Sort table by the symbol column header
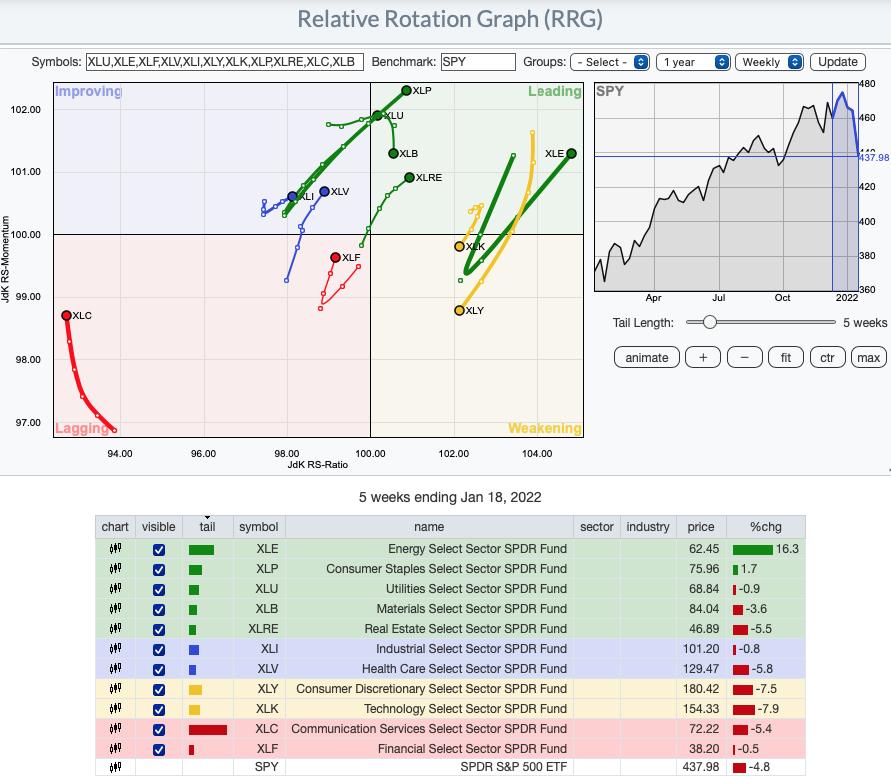 click(258, 527)
